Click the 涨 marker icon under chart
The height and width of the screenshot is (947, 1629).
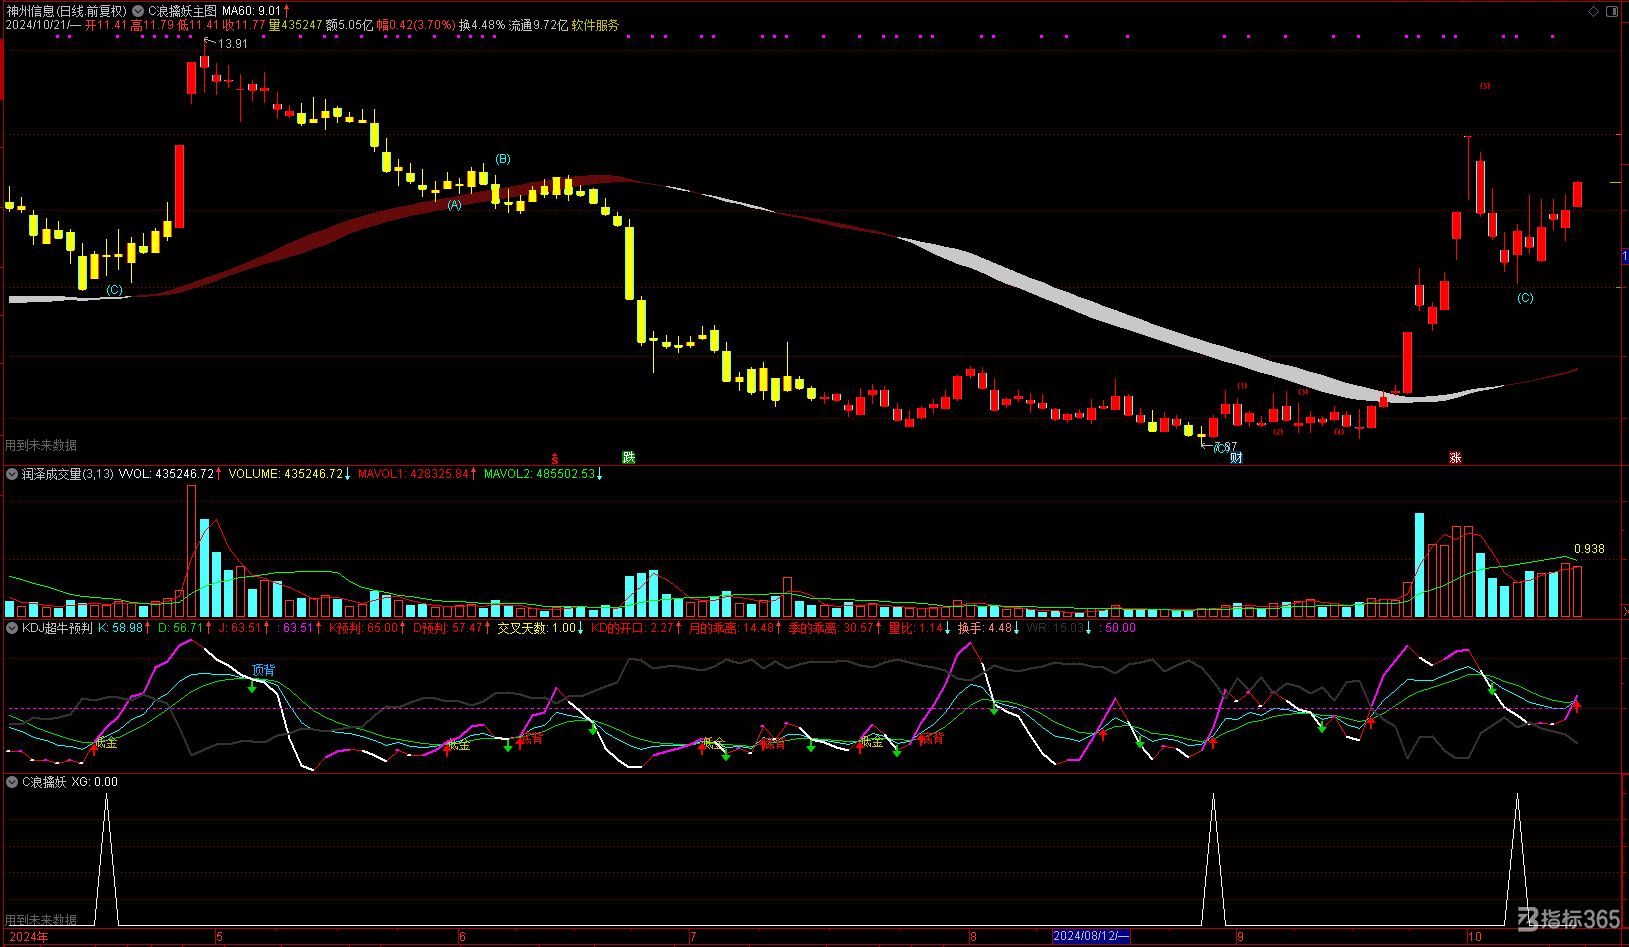coord(1455,457)
